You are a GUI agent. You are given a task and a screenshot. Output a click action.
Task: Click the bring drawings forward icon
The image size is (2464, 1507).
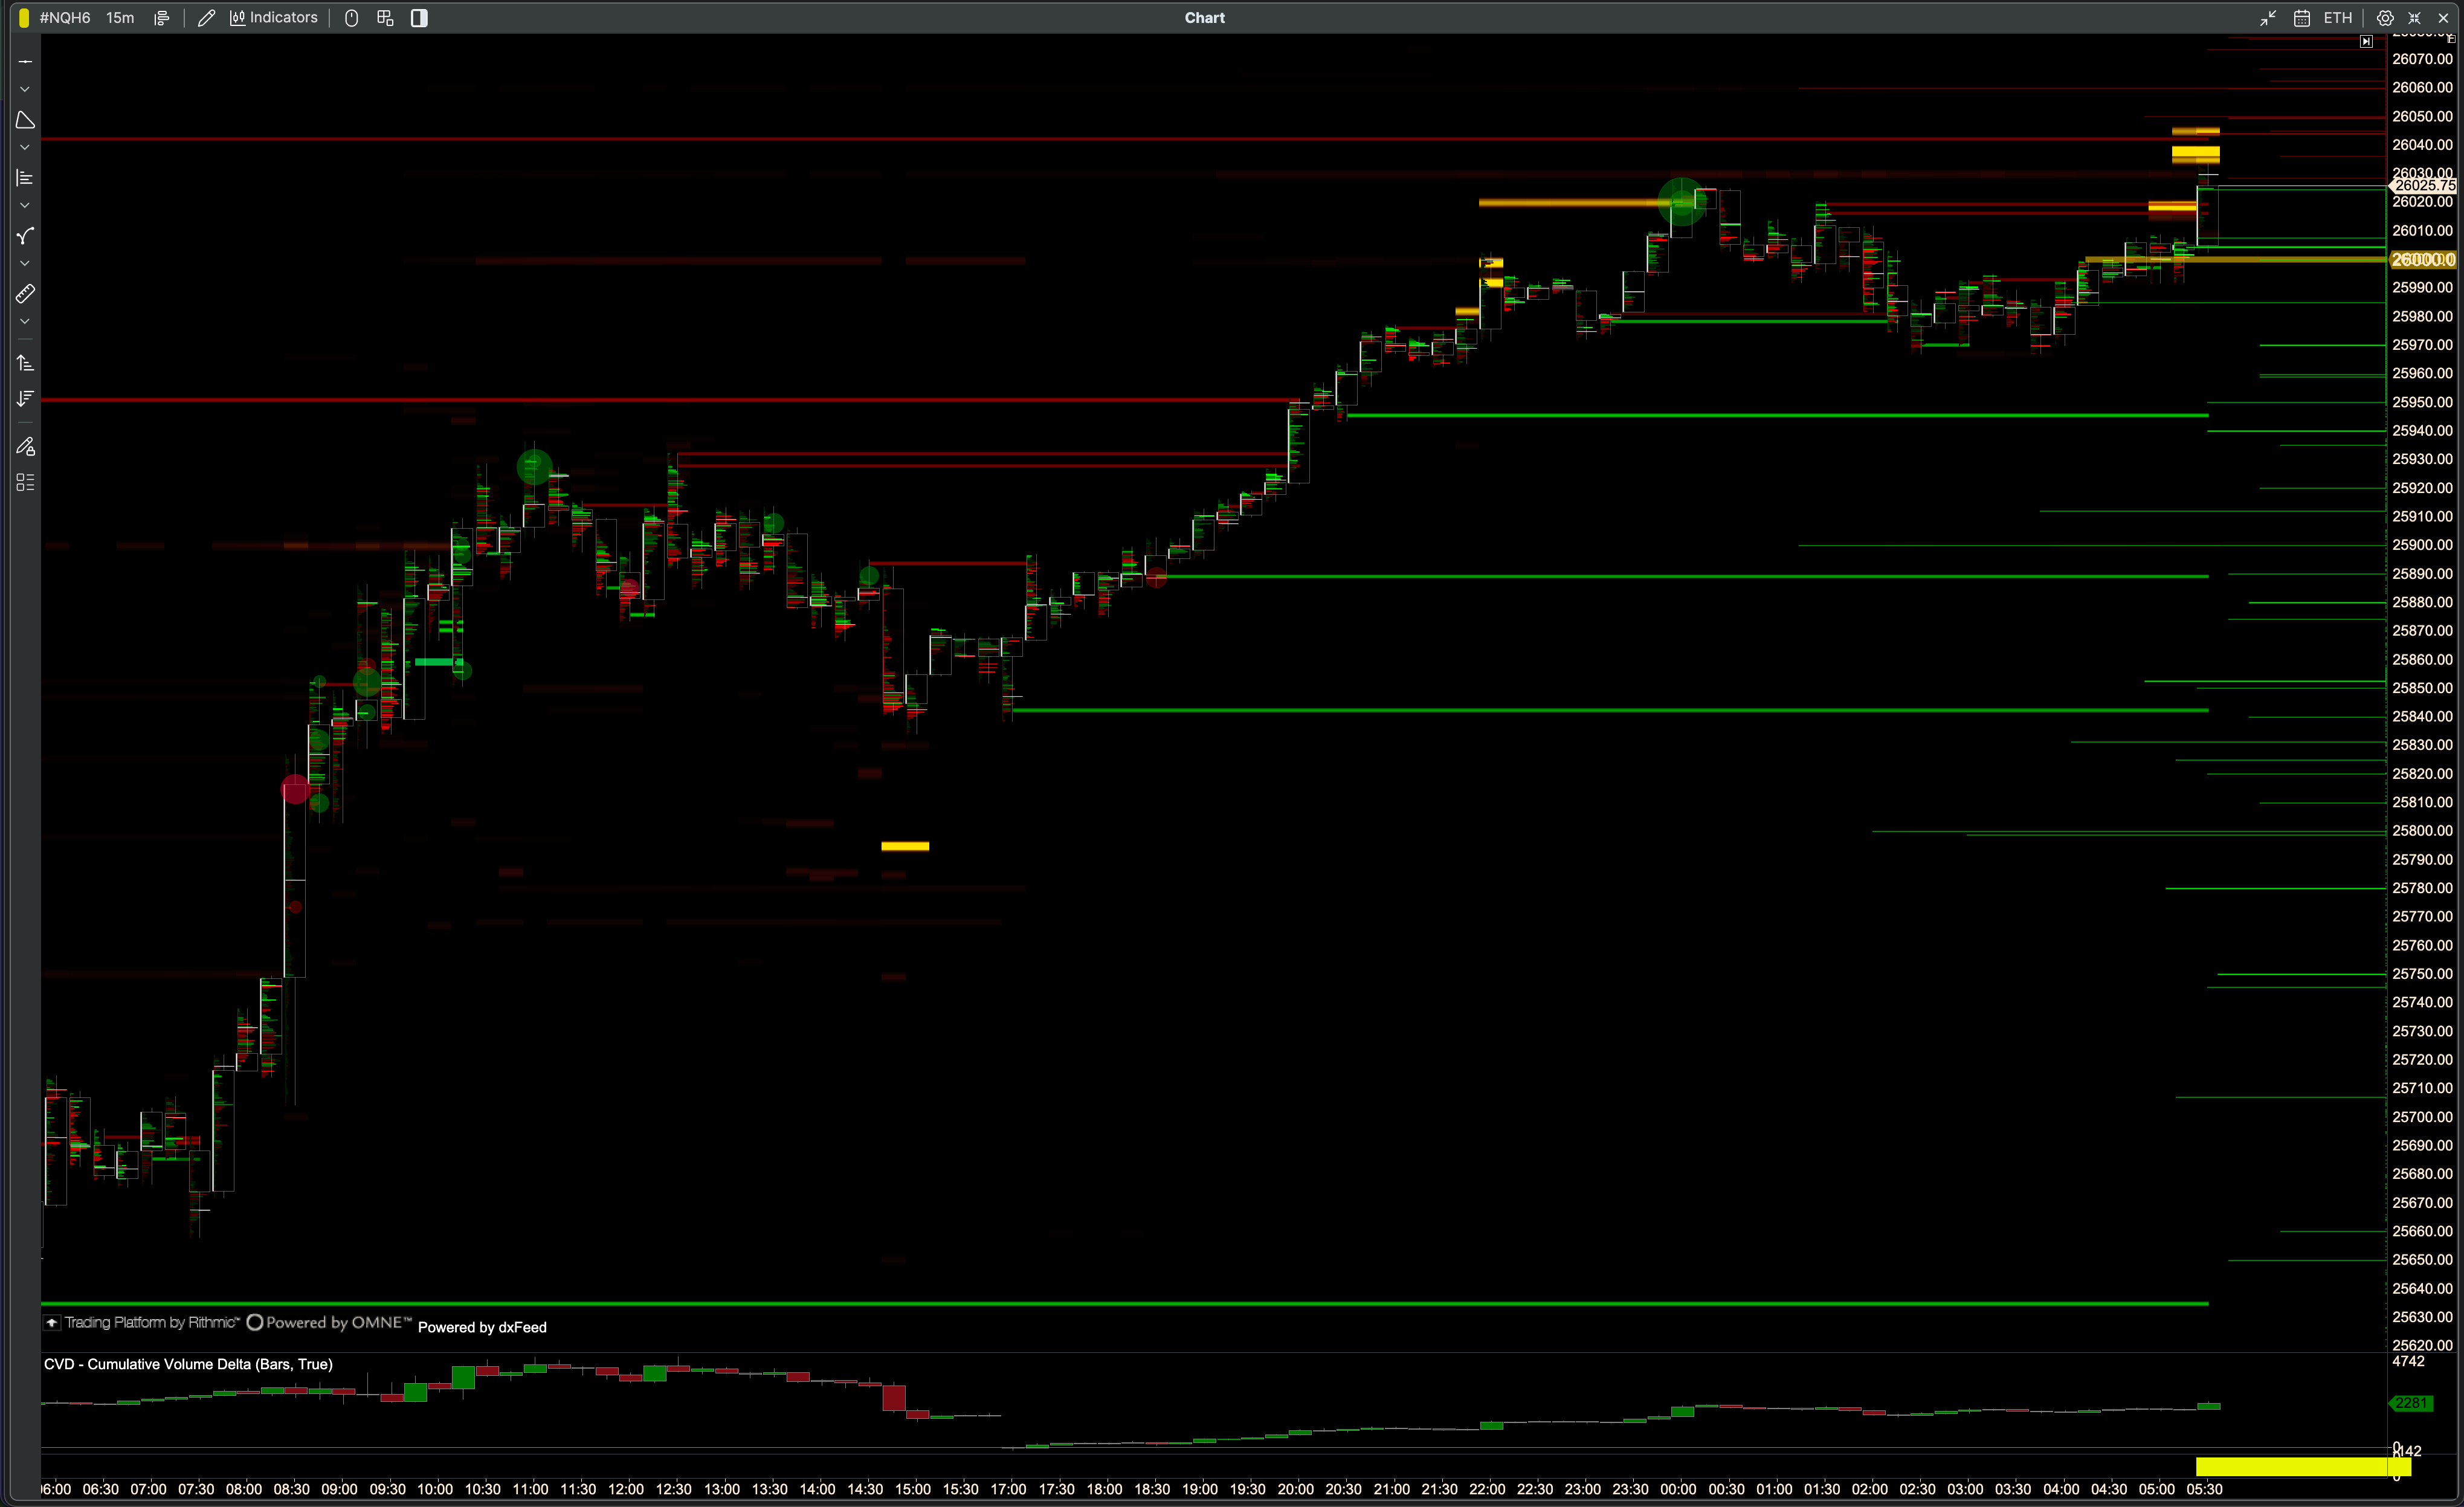25,363
